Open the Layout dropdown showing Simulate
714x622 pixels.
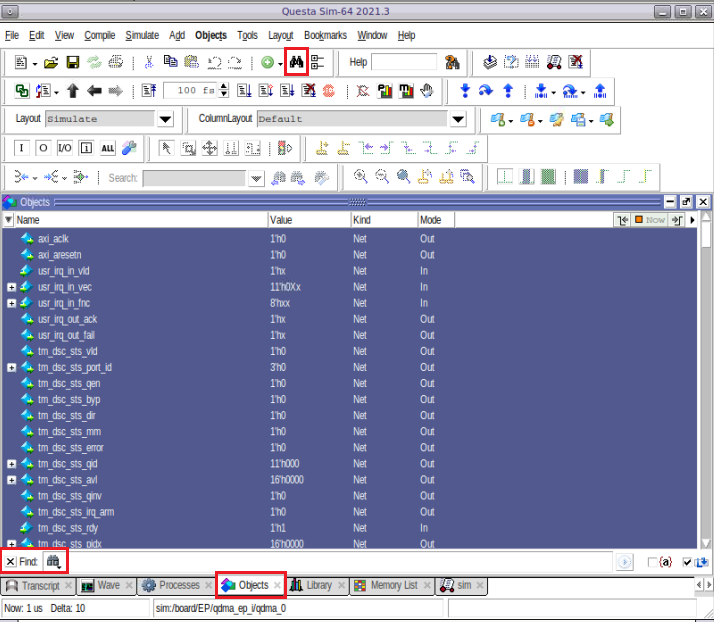pos(165,119)
